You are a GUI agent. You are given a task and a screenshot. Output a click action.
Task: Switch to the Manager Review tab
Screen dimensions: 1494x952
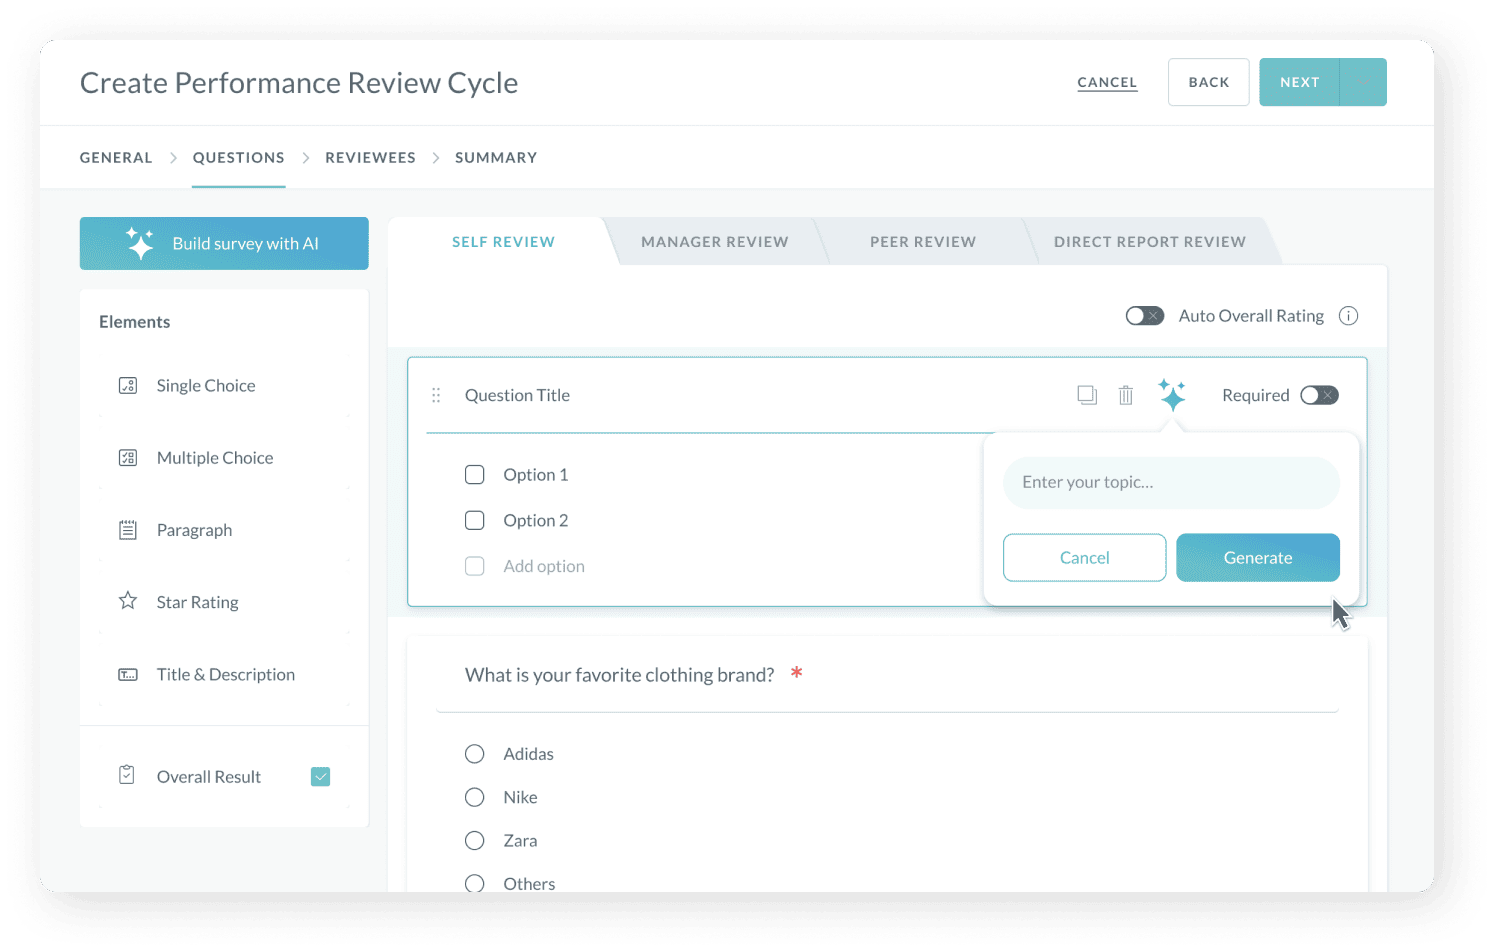pyautogui.click(x=714, y=242)
